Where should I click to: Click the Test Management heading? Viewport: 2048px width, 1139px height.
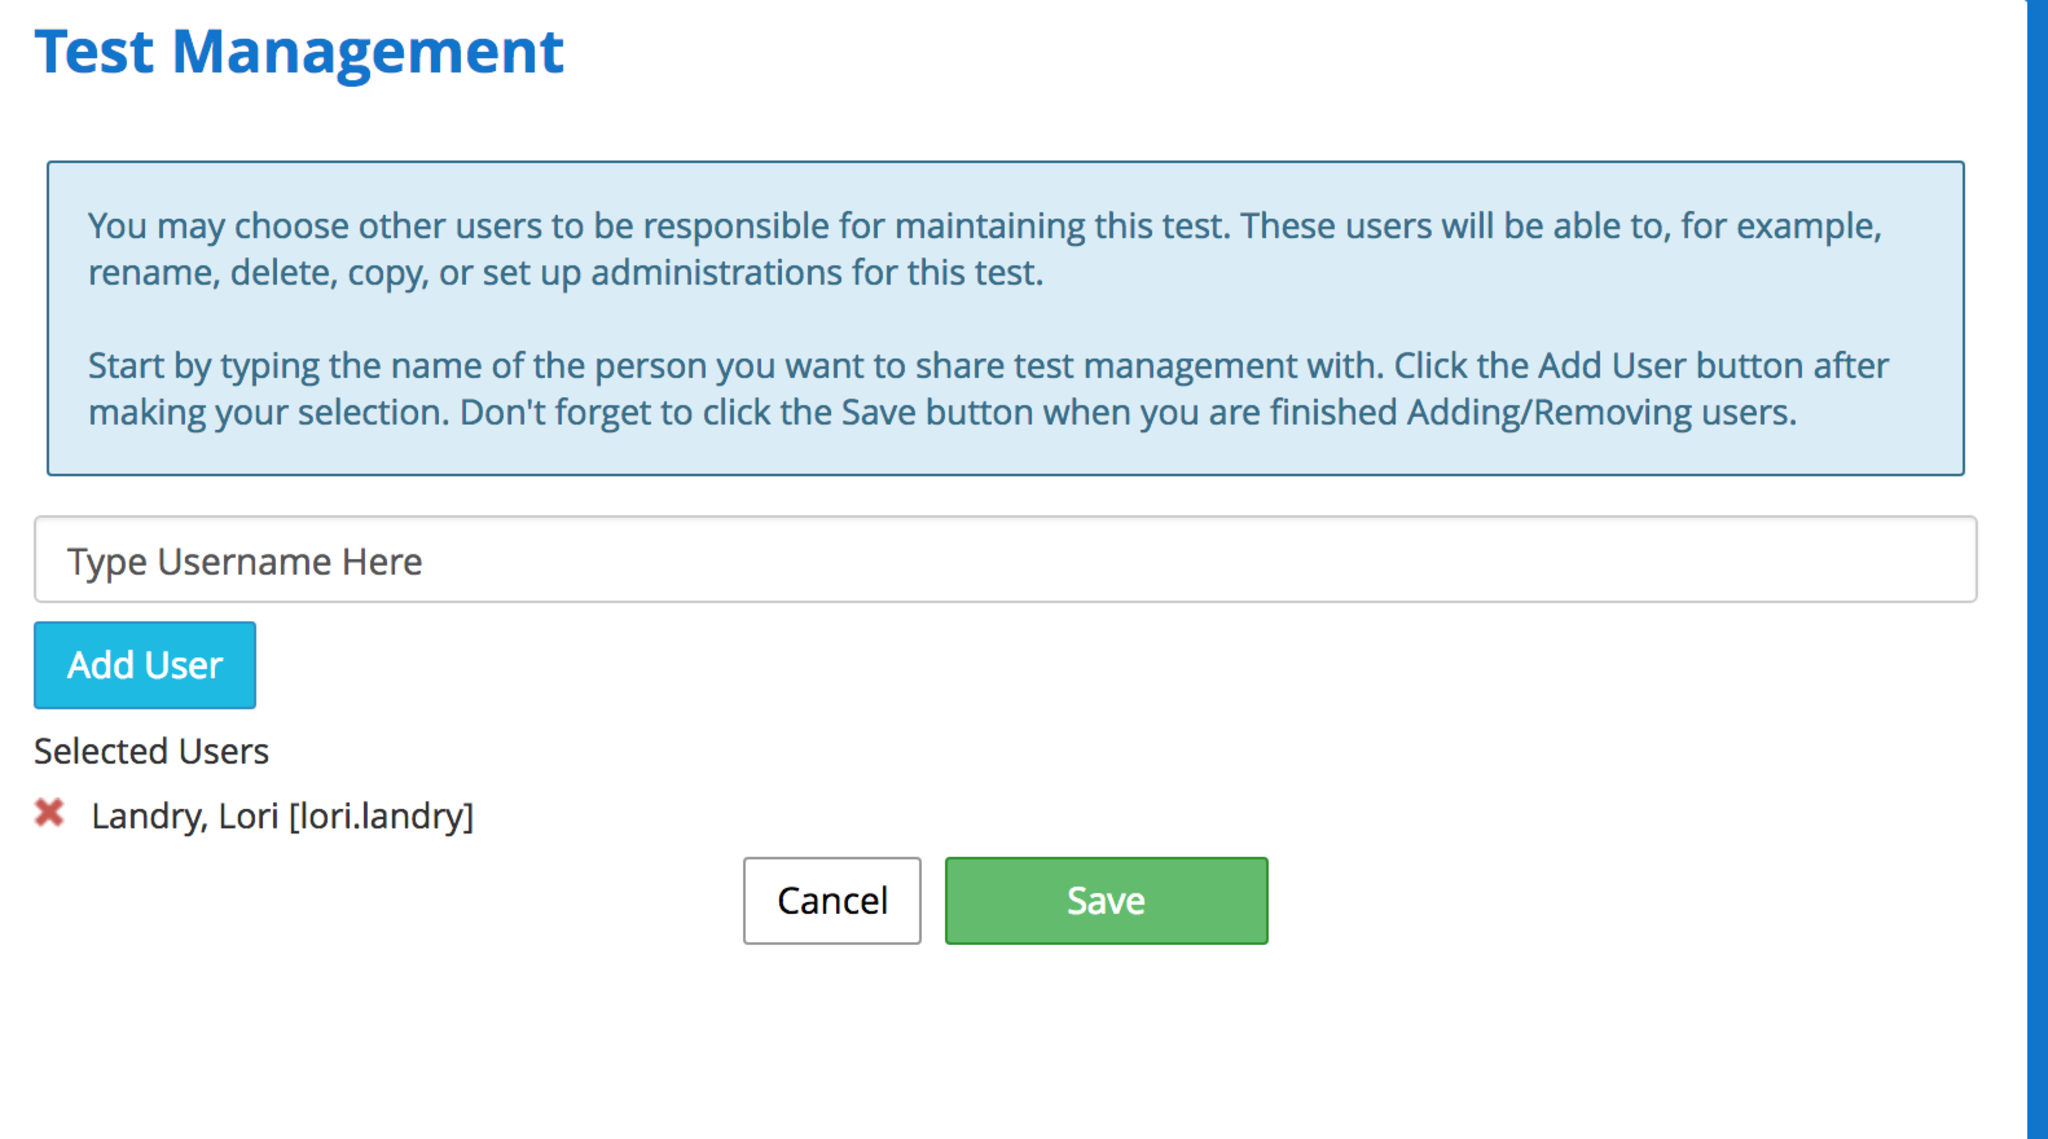pyautogui.click(x=299, y=51)
